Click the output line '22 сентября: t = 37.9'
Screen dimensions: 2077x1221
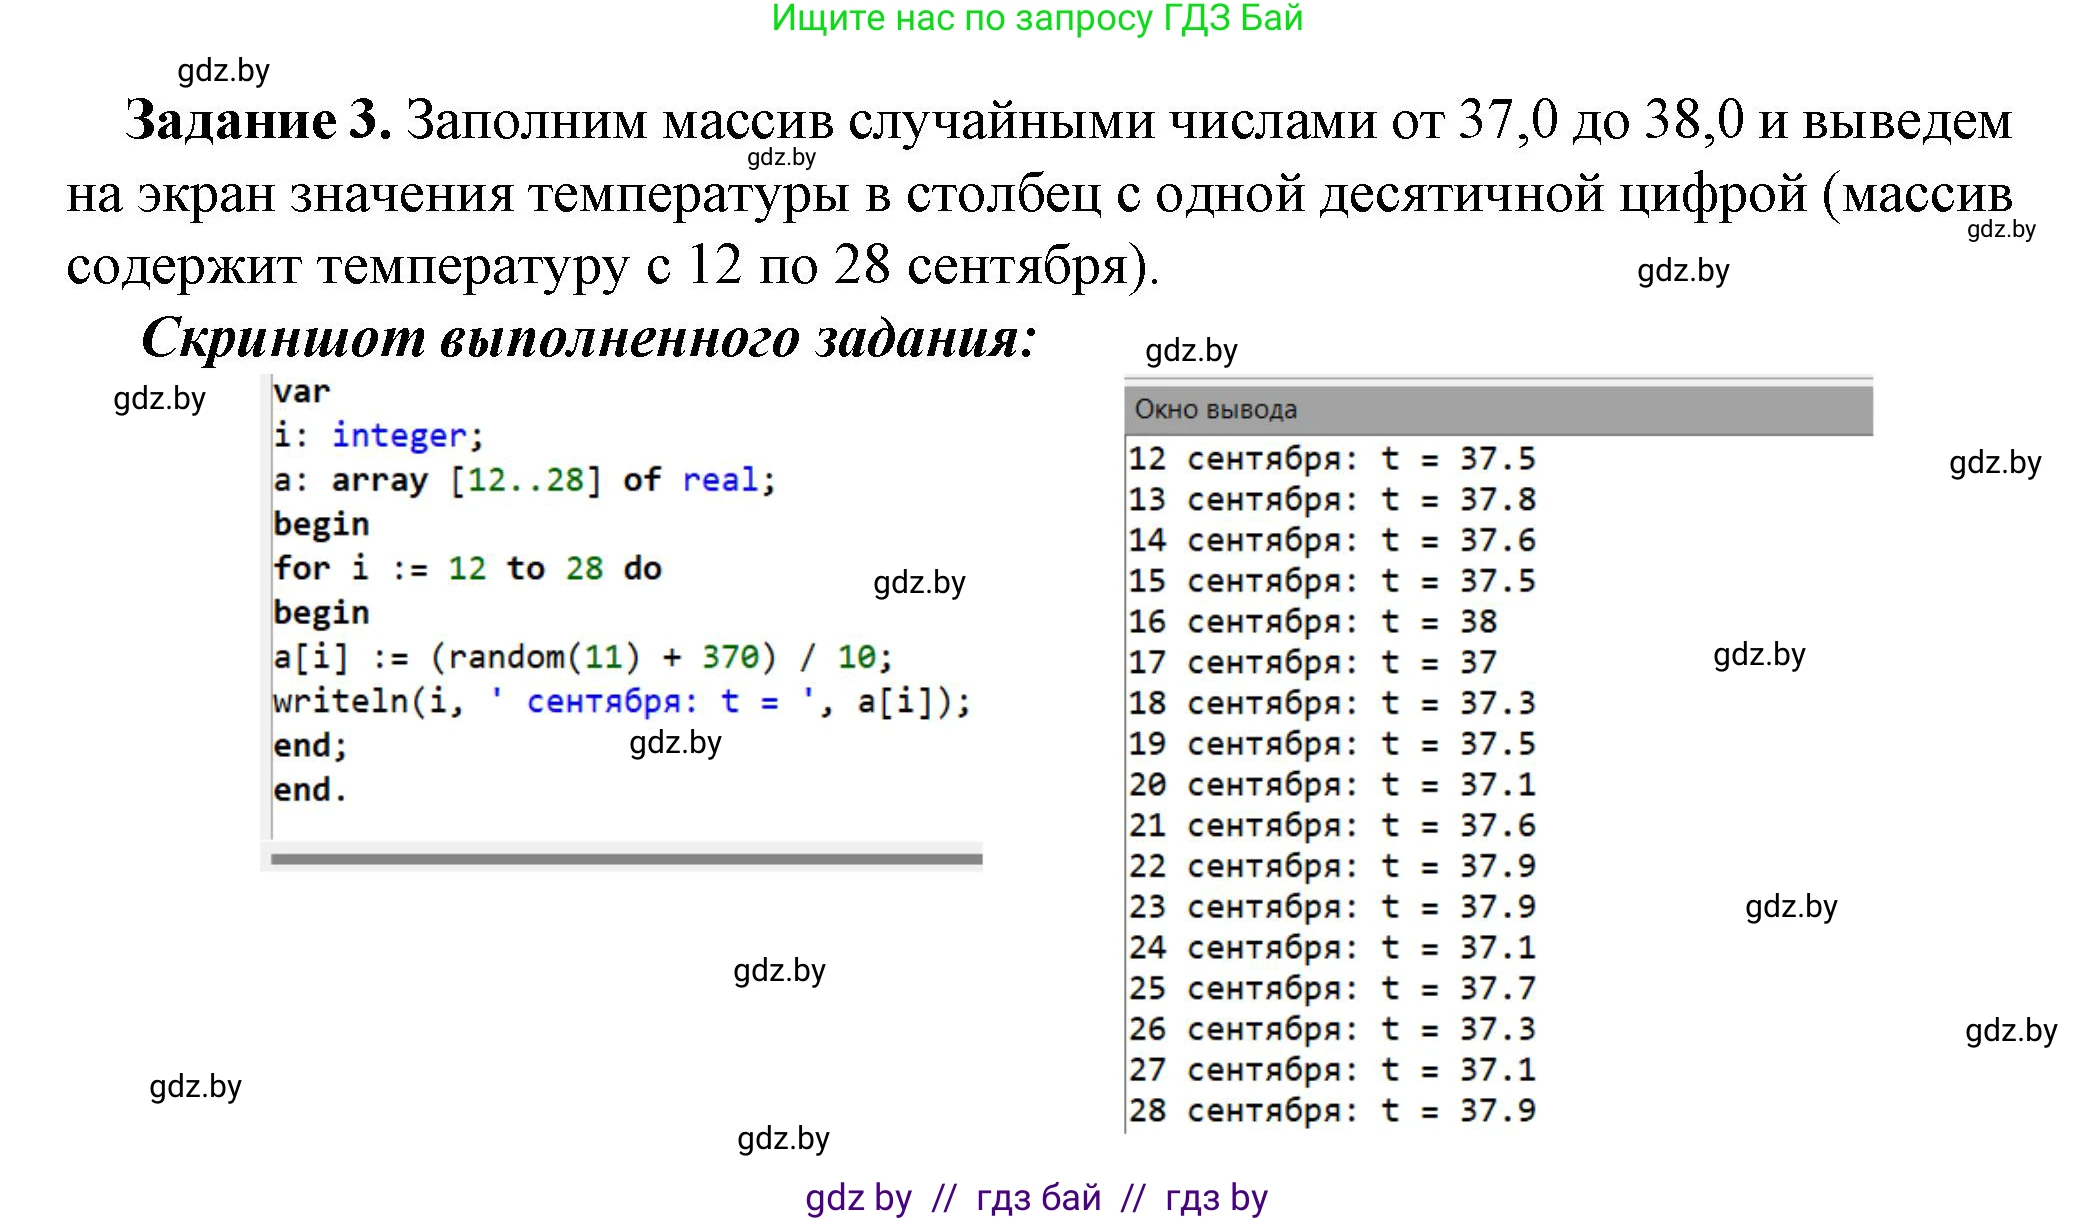pos(1335,866)
